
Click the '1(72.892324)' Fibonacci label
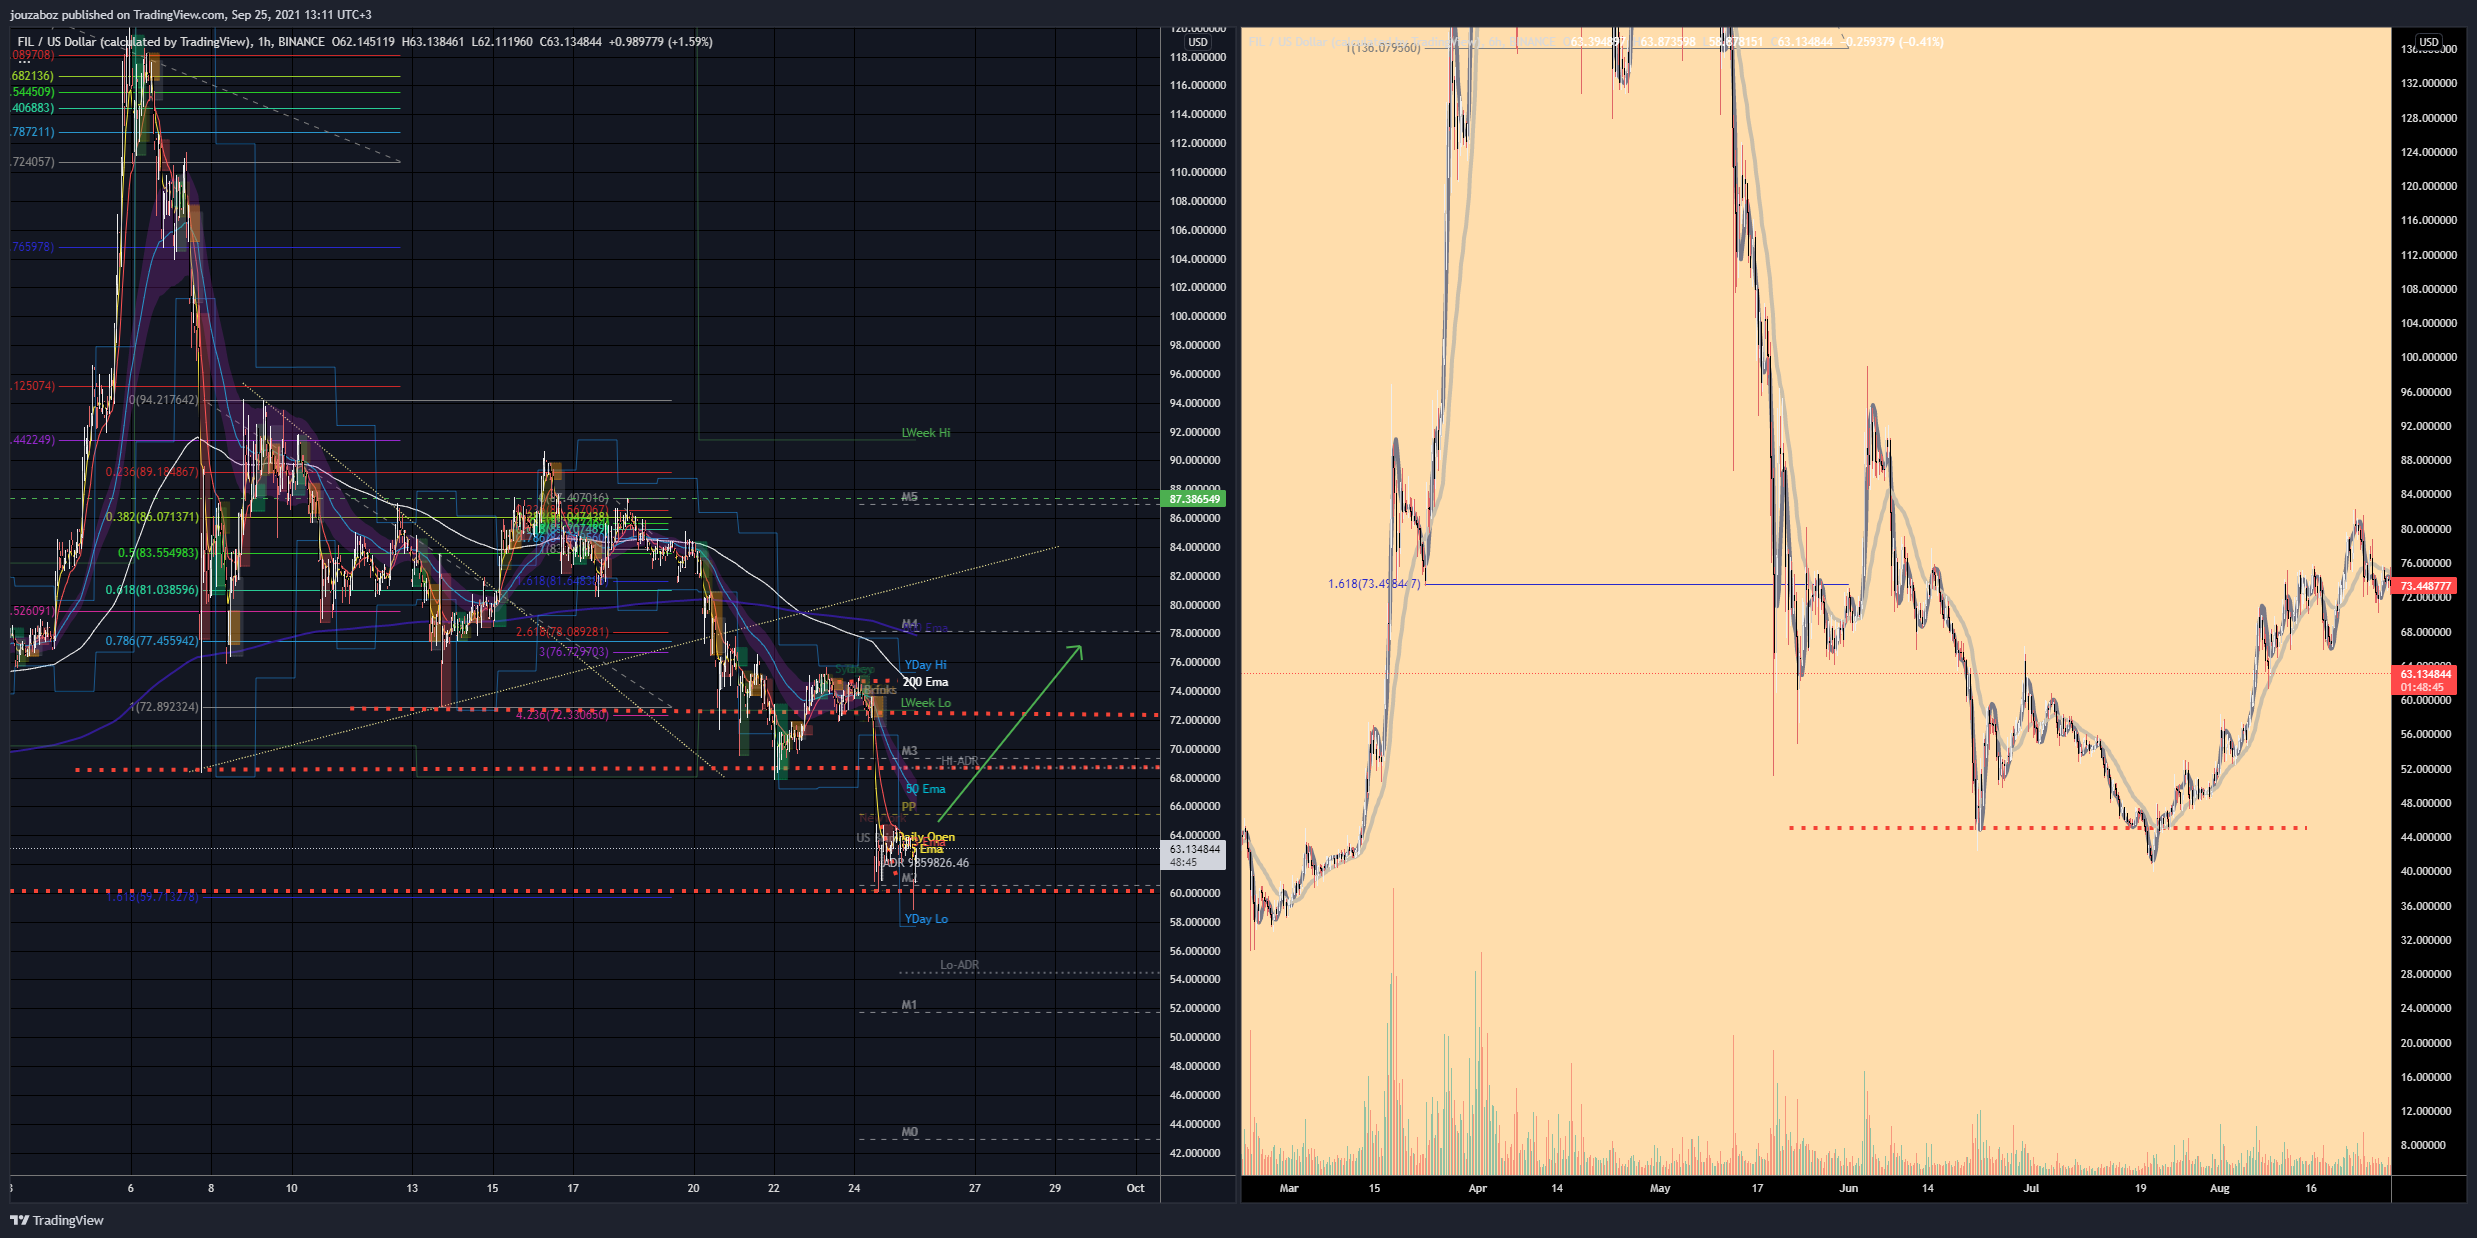pos(164,707)
